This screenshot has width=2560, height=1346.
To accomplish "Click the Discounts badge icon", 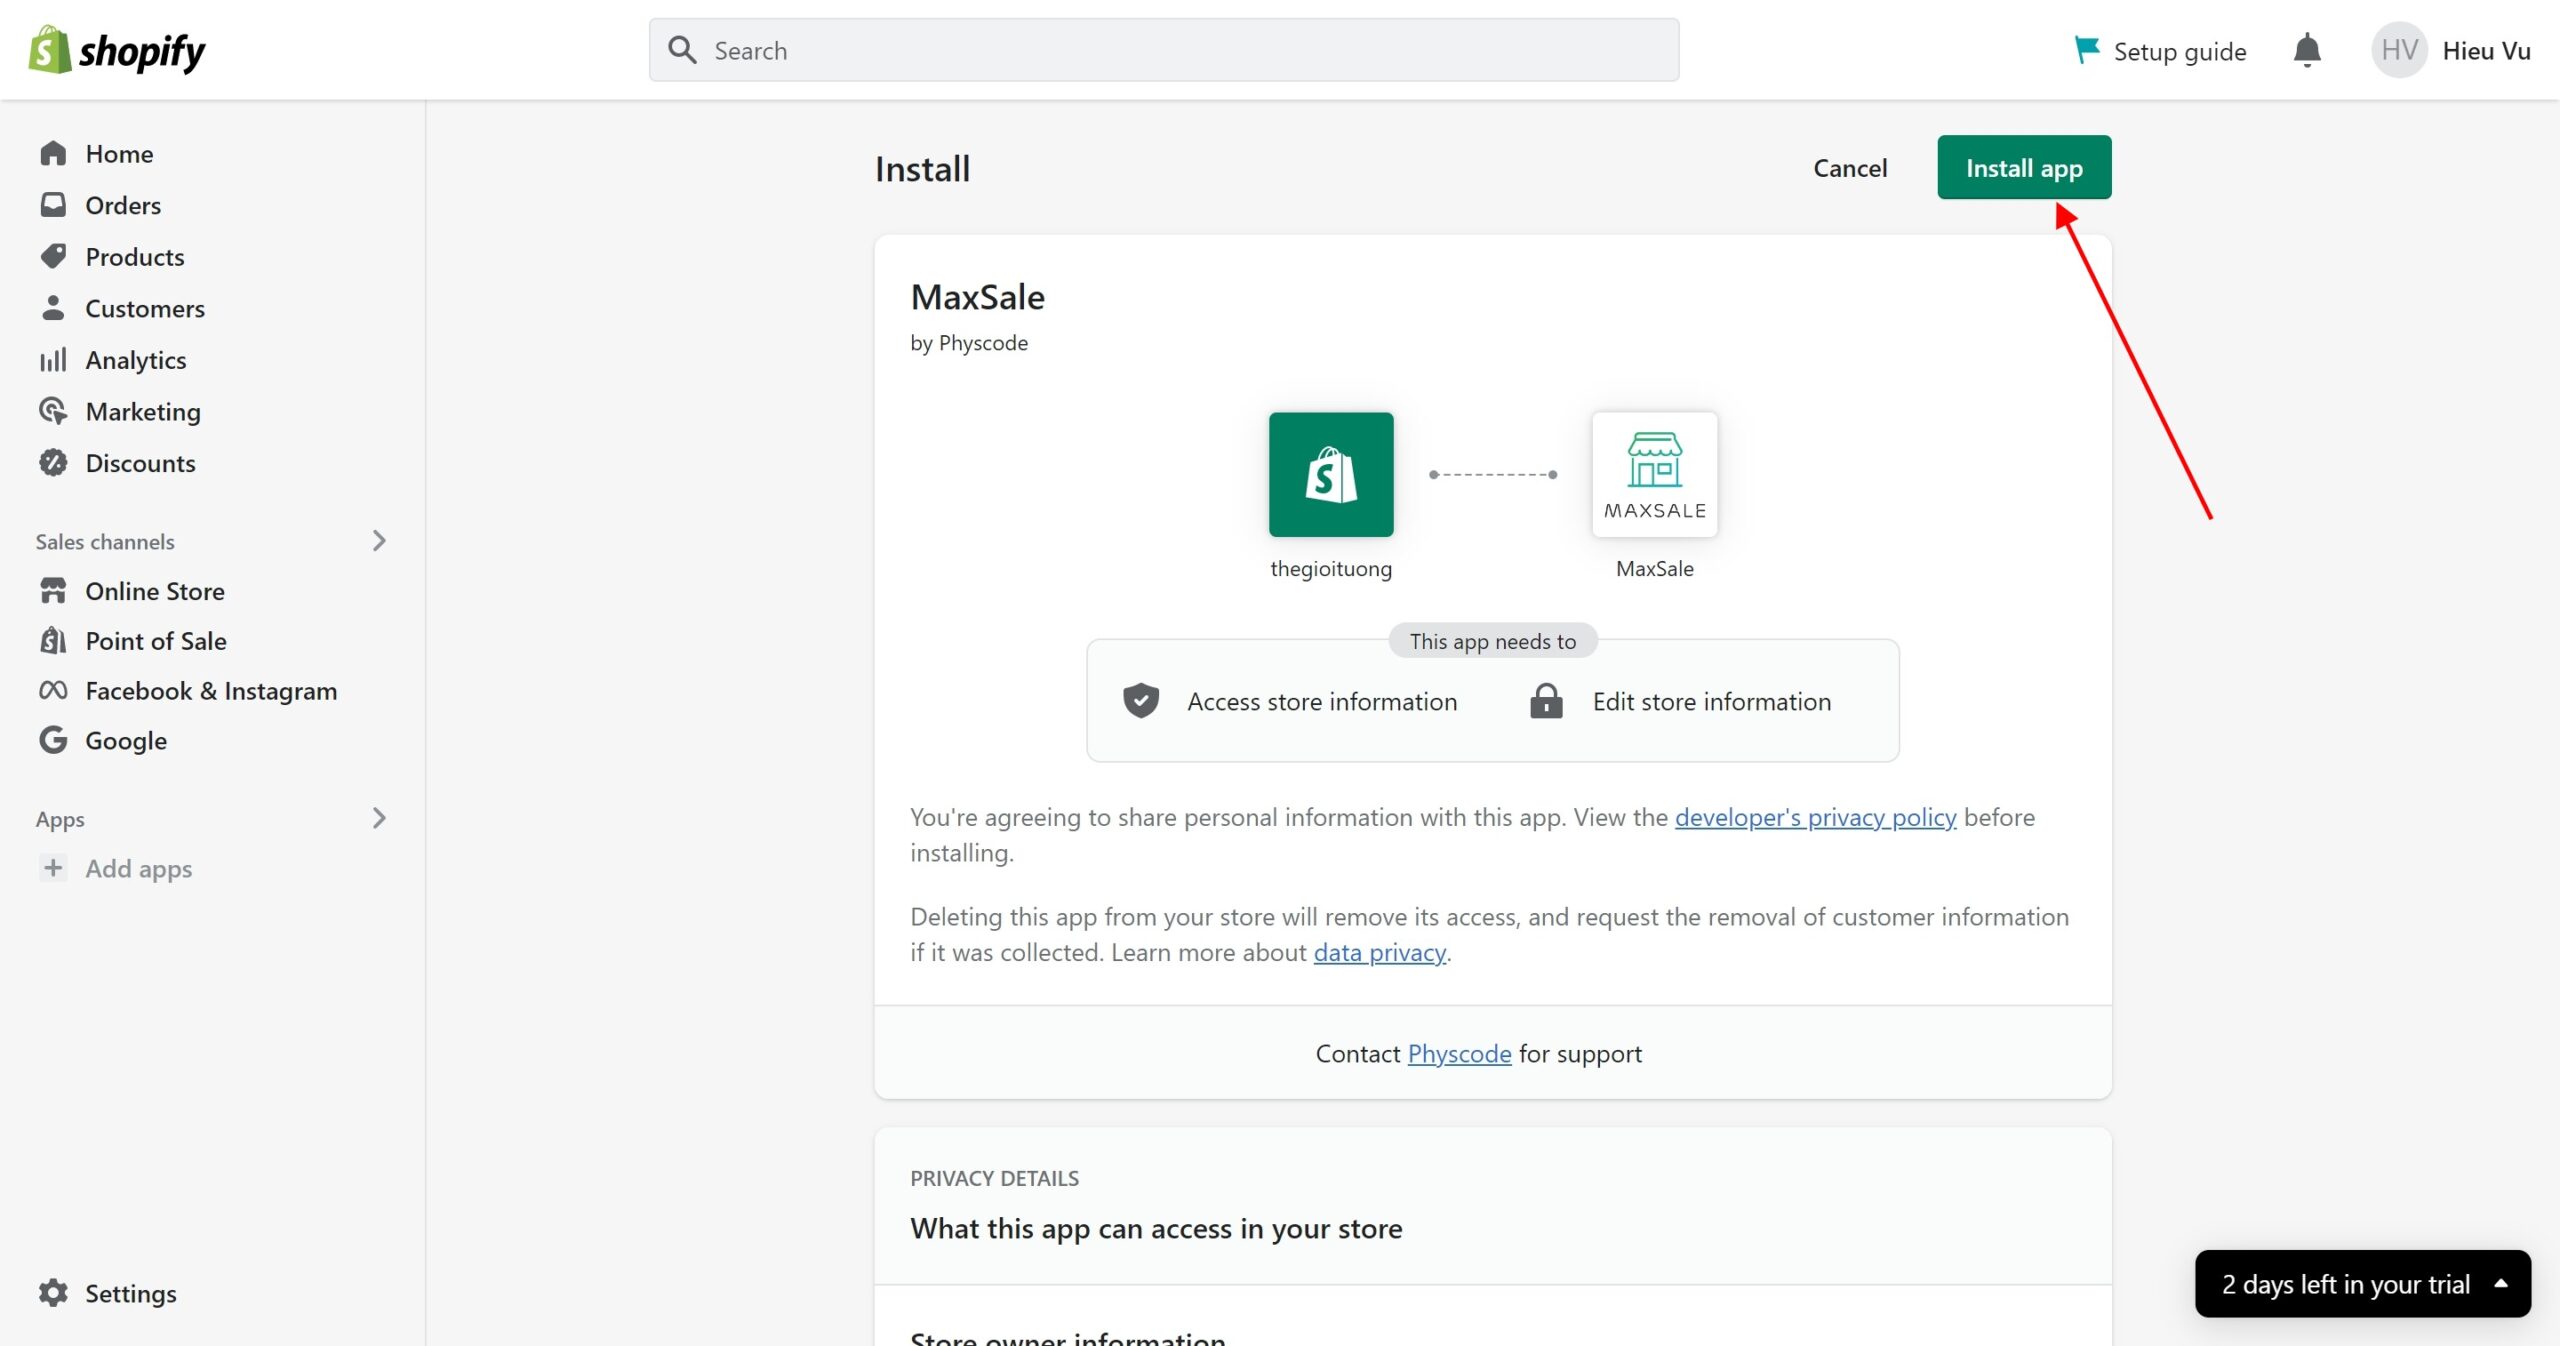I will (53, 462).
